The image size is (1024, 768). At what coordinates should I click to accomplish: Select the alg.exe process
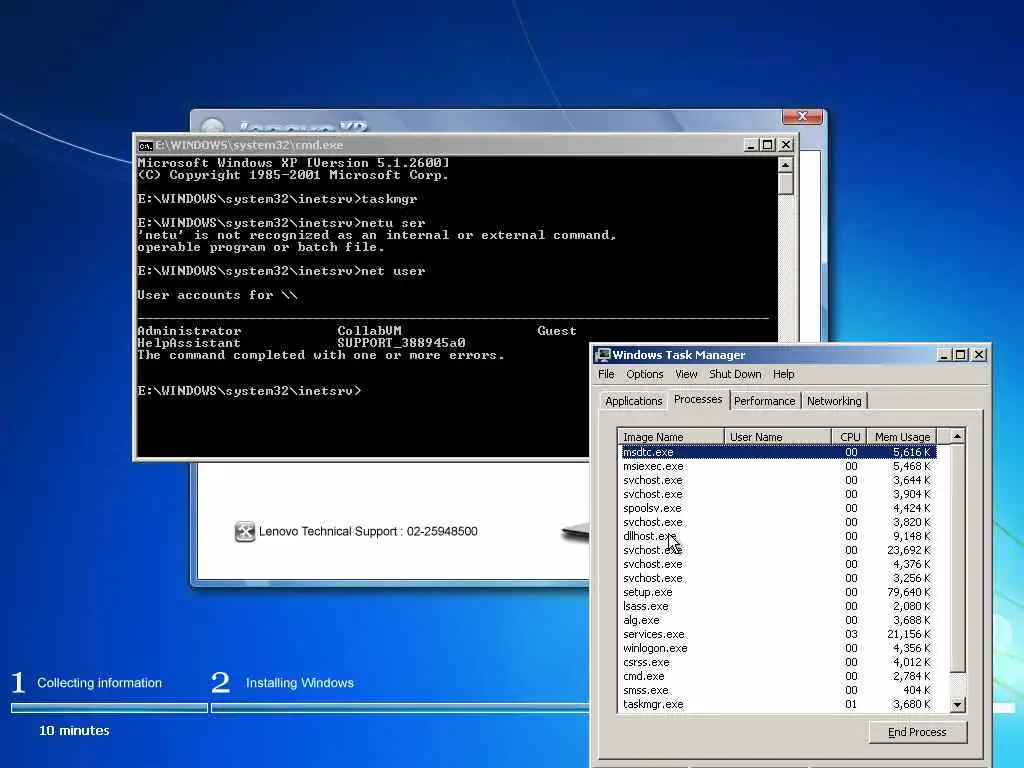click(641, 620)
